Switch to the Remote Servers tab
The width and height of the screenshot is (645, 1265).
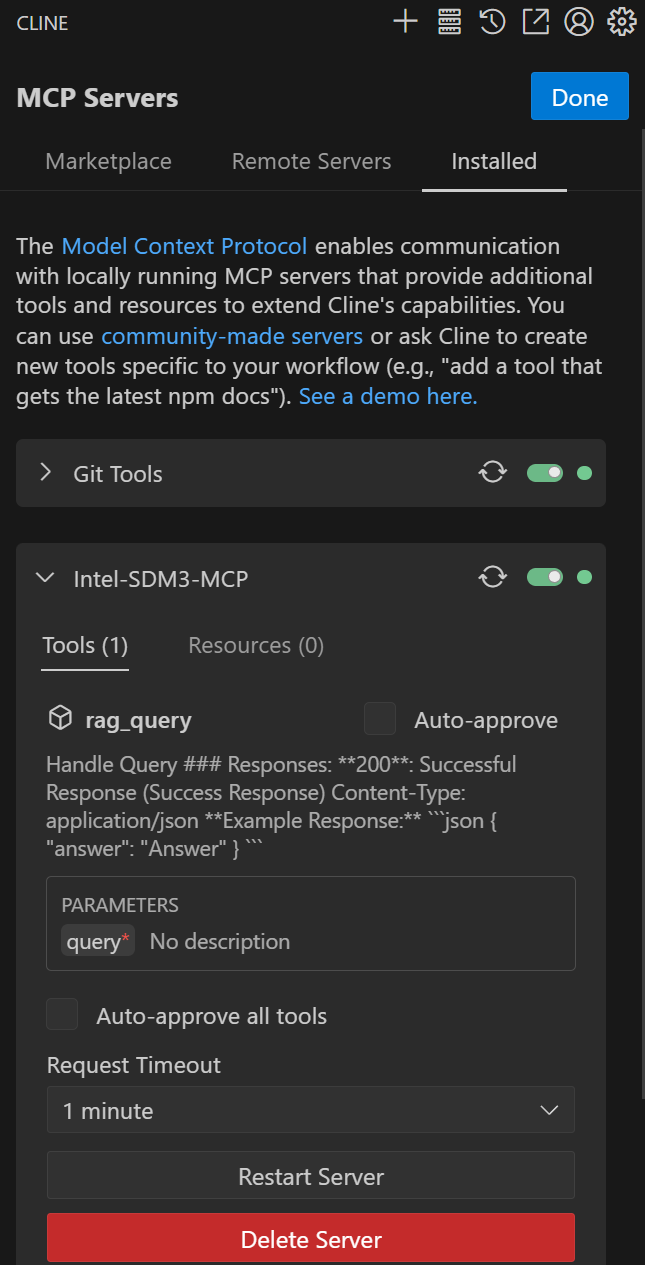coord(311,161)
